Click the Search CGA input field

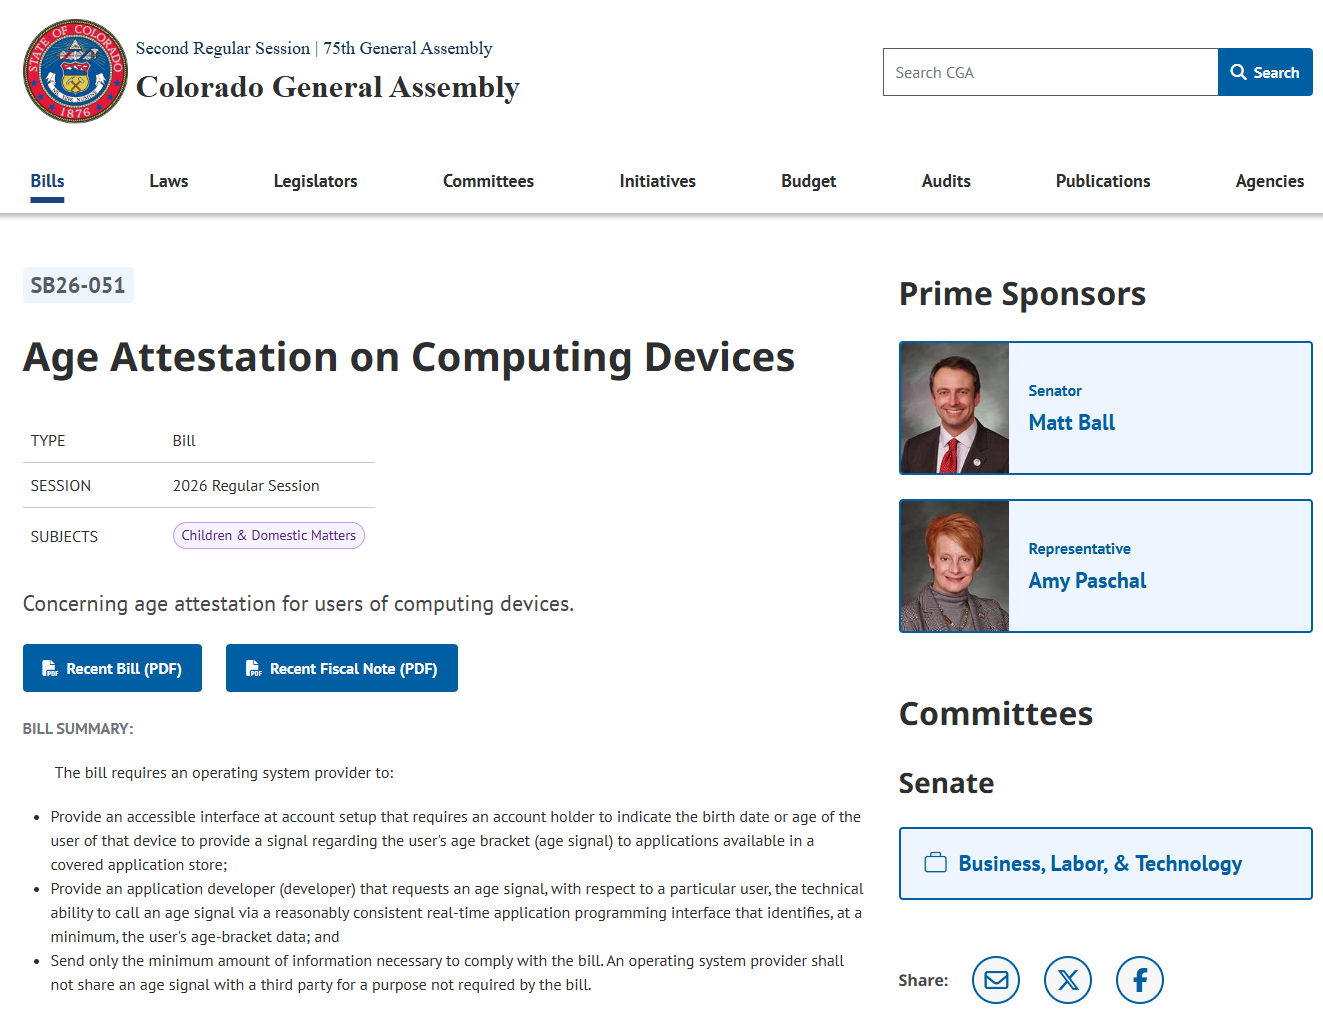pos(1050,72)
